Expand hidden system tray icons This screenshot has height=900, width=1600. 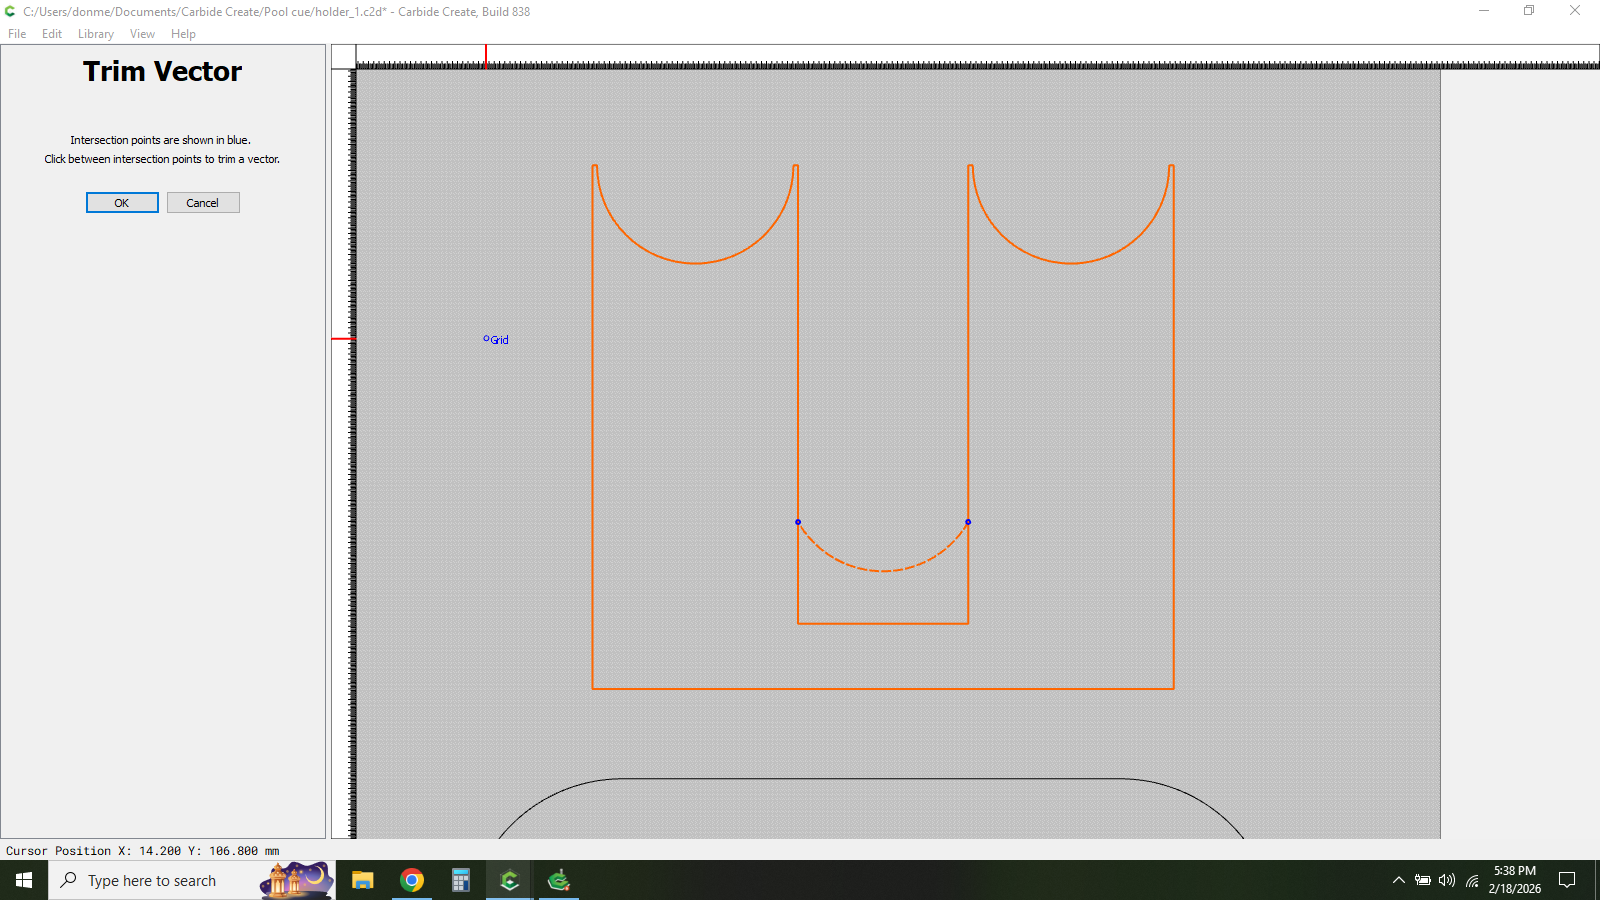coord(1398,880)
